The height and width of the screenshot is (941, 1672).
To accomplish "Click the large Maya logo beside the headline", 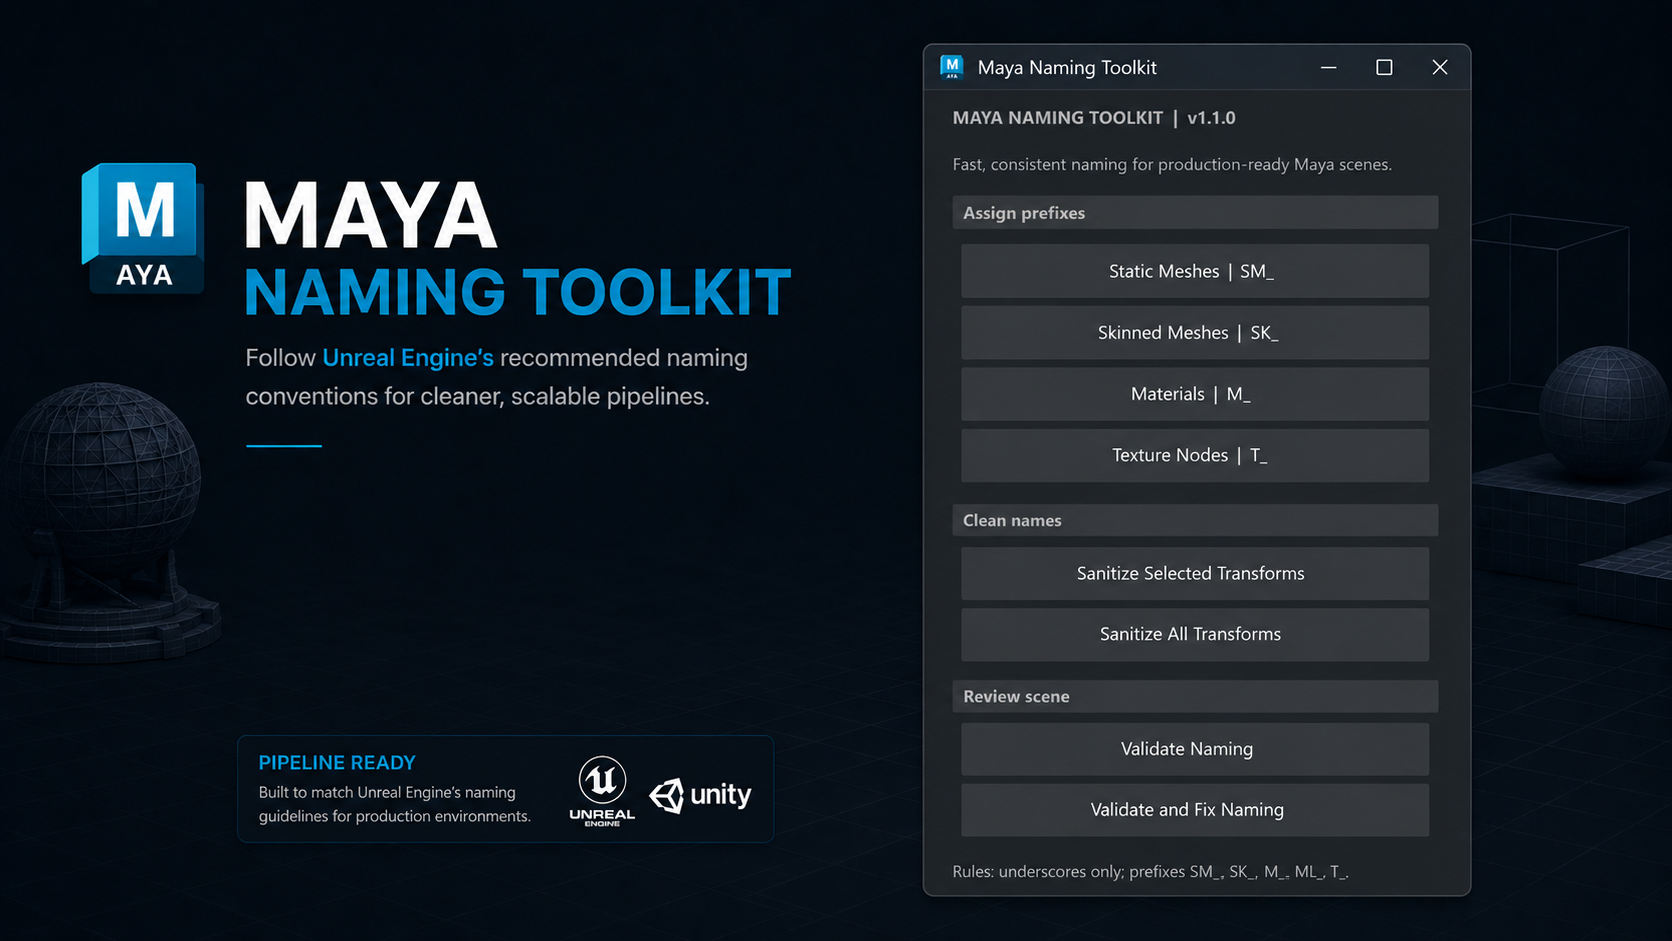I will [143, 228].
